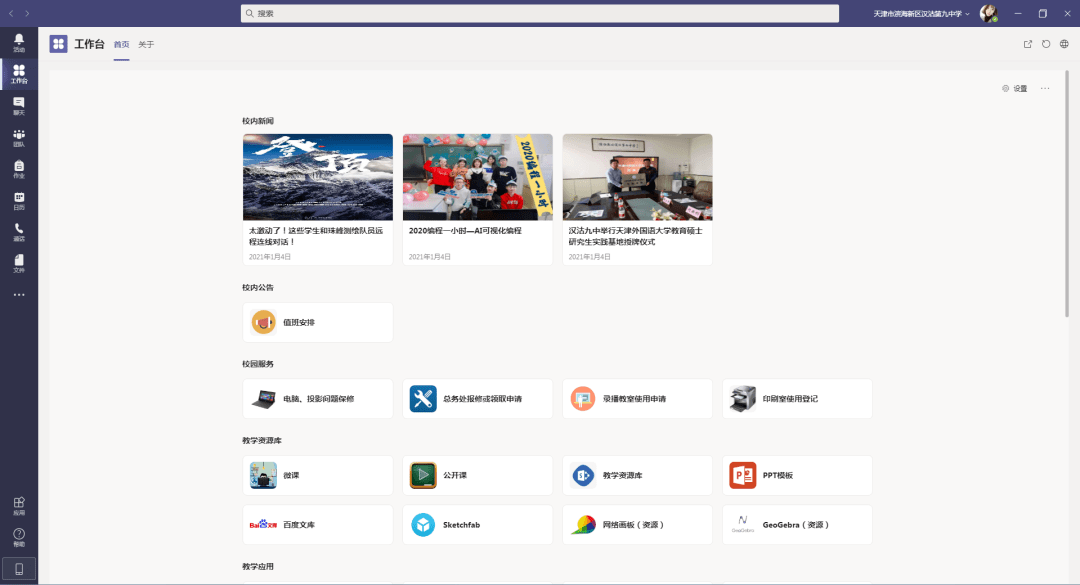Open the 帮助 help icon

[19, 537]
